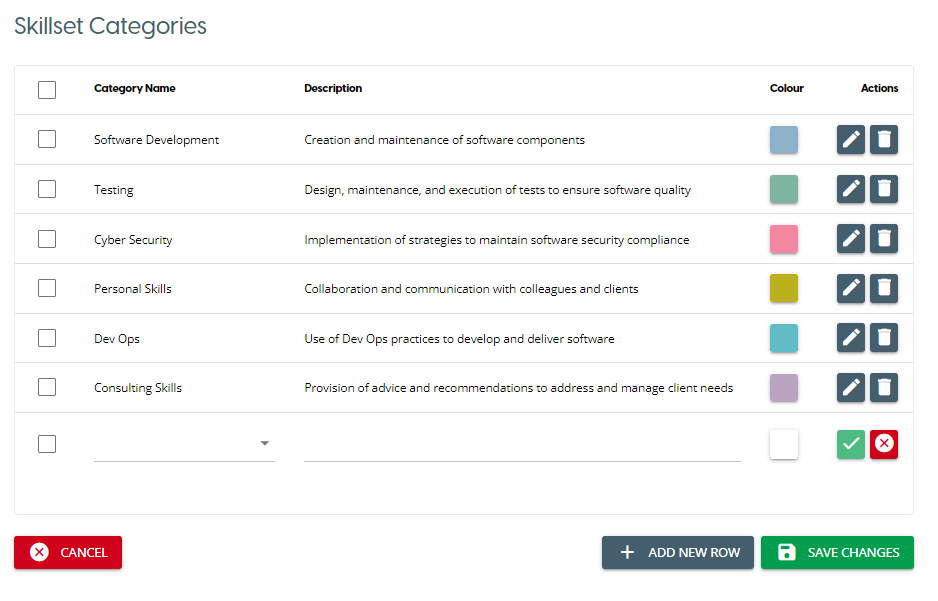Select the Testing row checkbox
Viewport: 938px width, 601px height.
pyautogui.click(x=47, y=189)
